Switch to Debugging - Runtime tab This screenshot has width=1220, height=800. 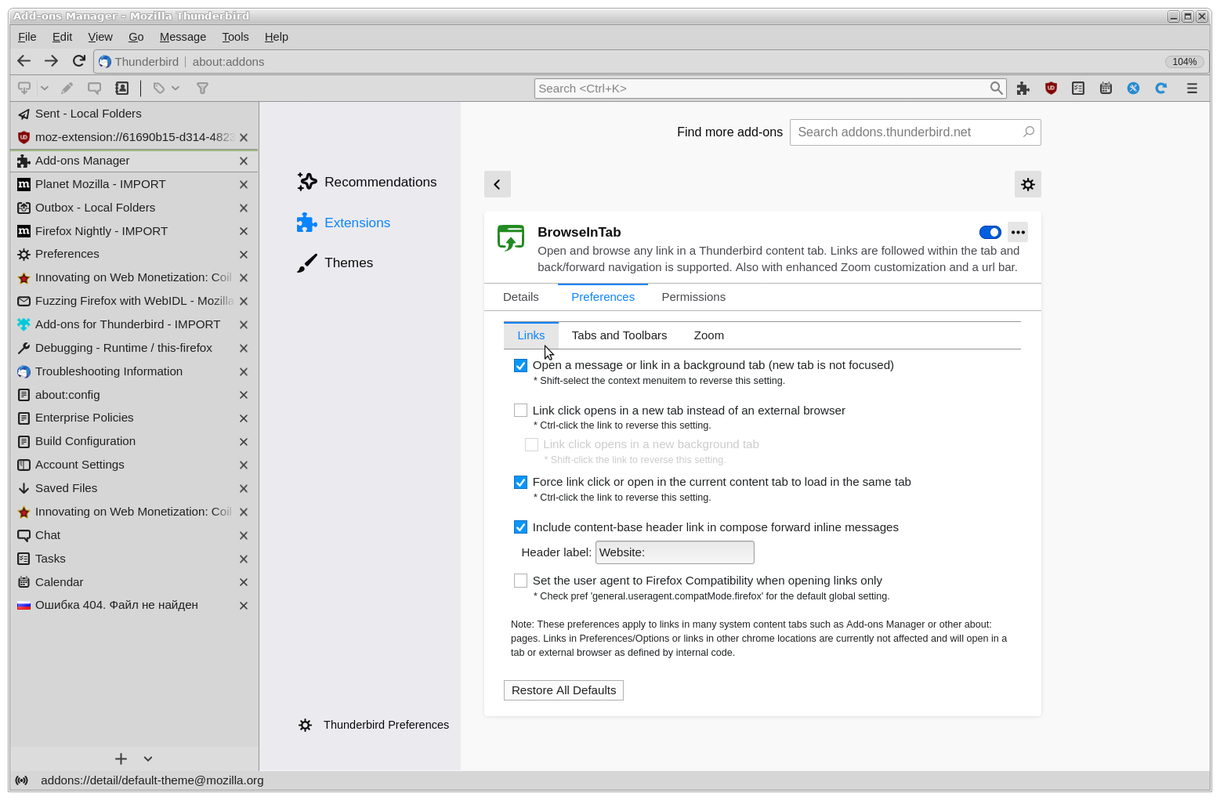pos(134,348)
